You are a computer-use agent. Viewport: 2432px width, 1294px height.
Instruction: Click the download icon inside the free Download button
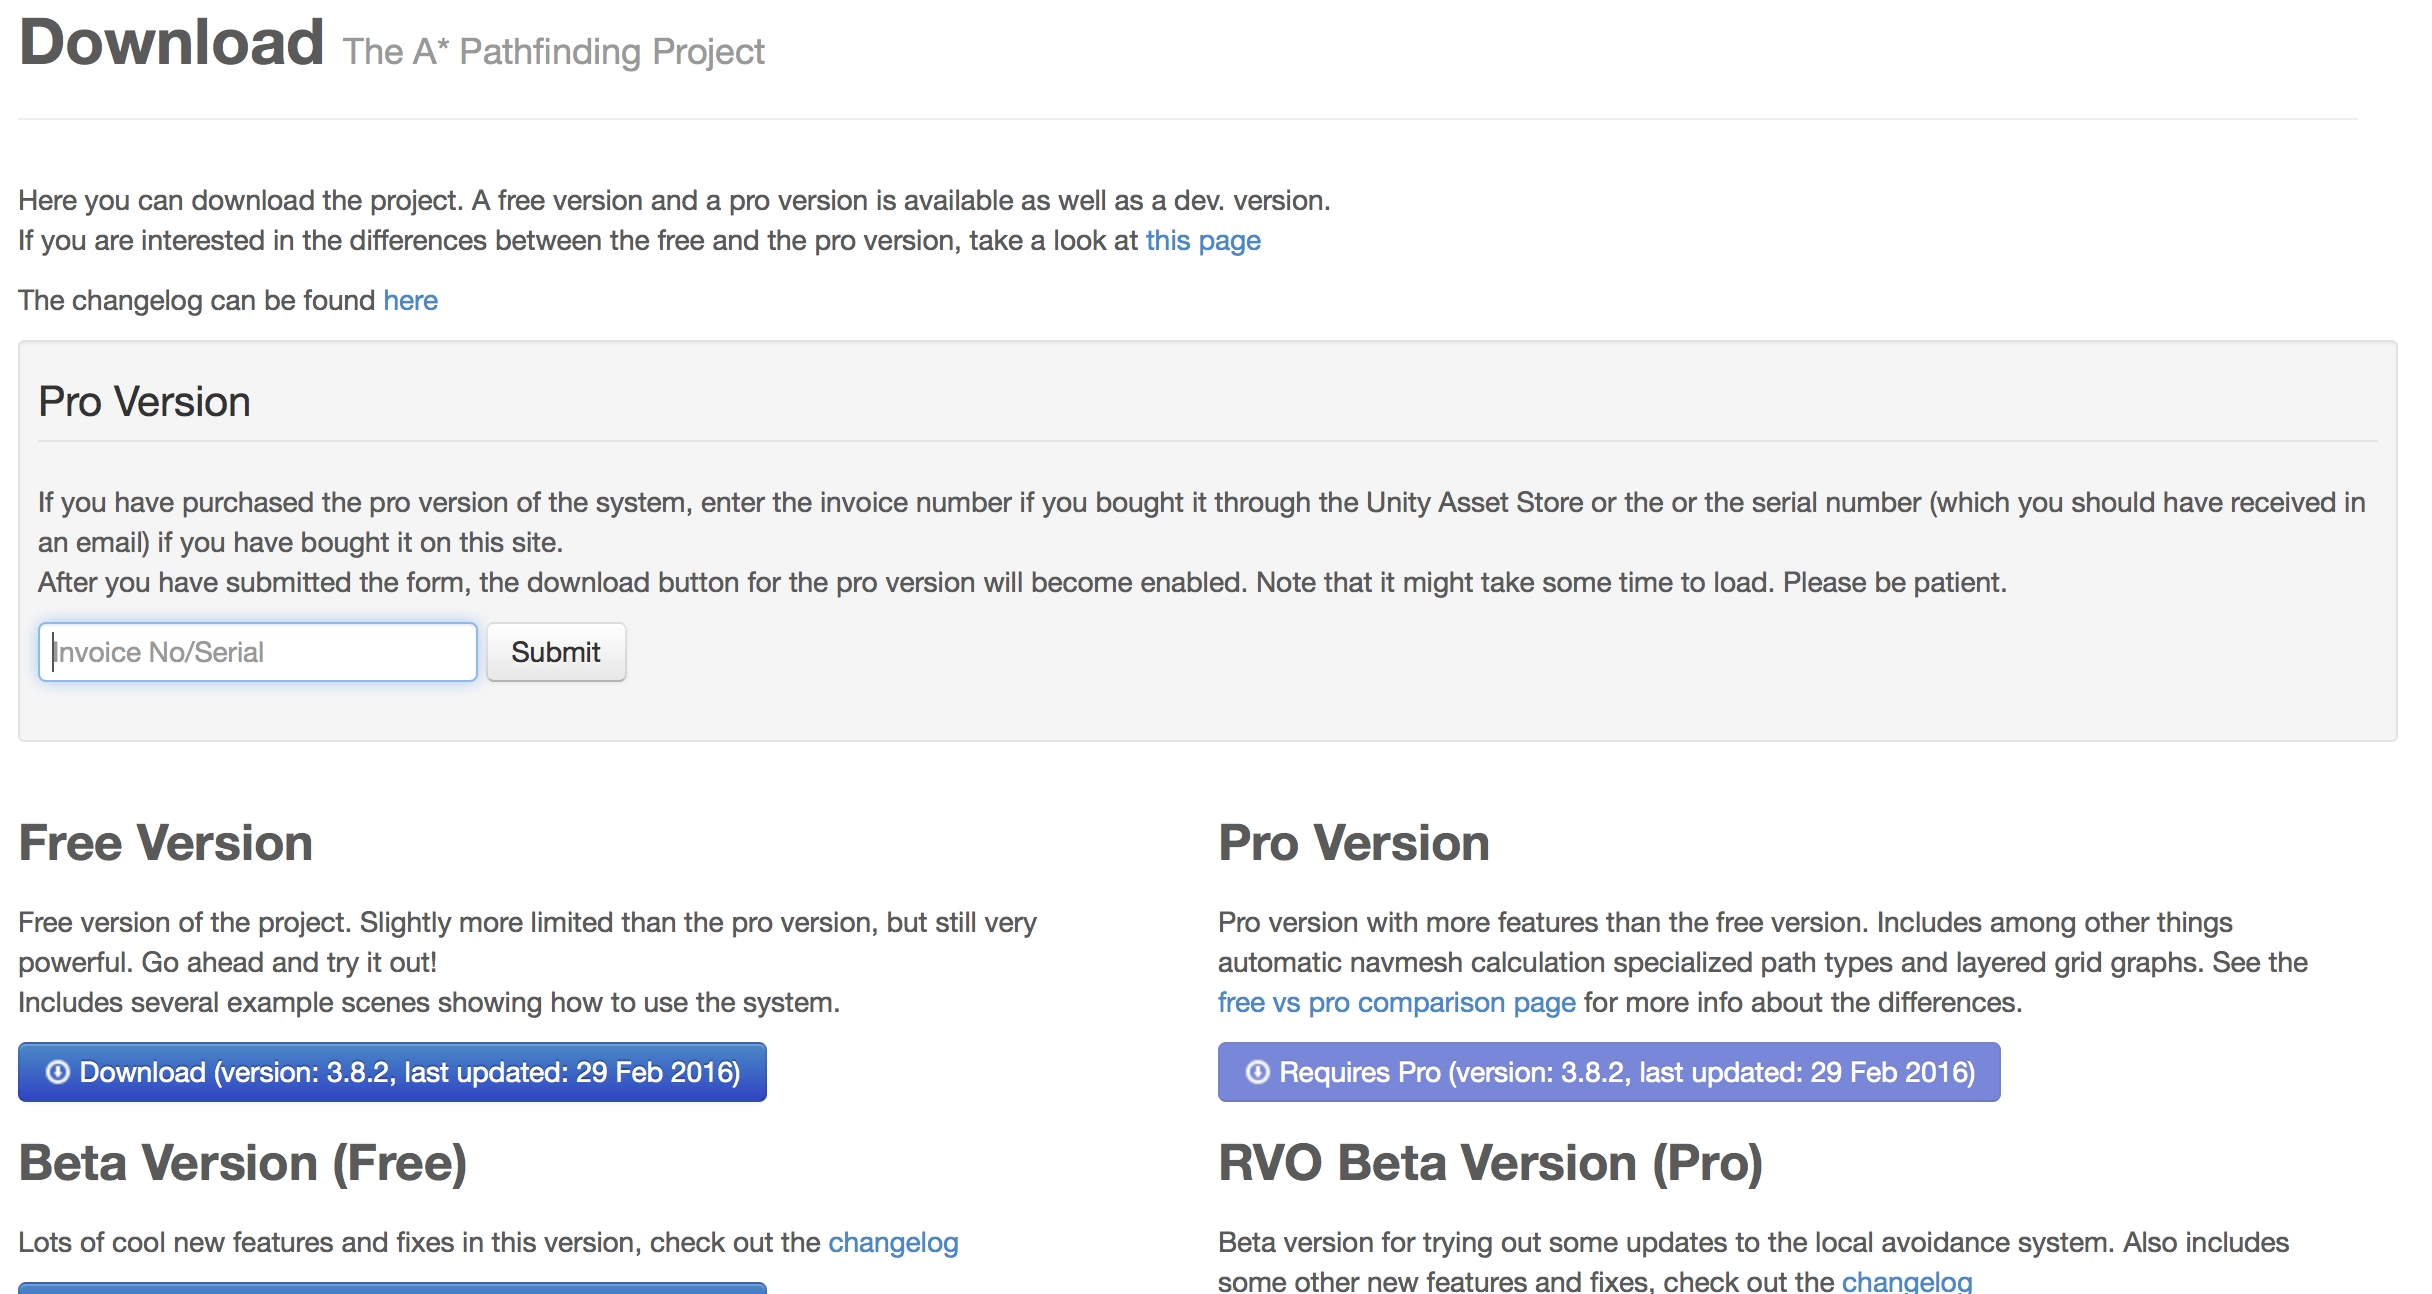[60, 1071]
